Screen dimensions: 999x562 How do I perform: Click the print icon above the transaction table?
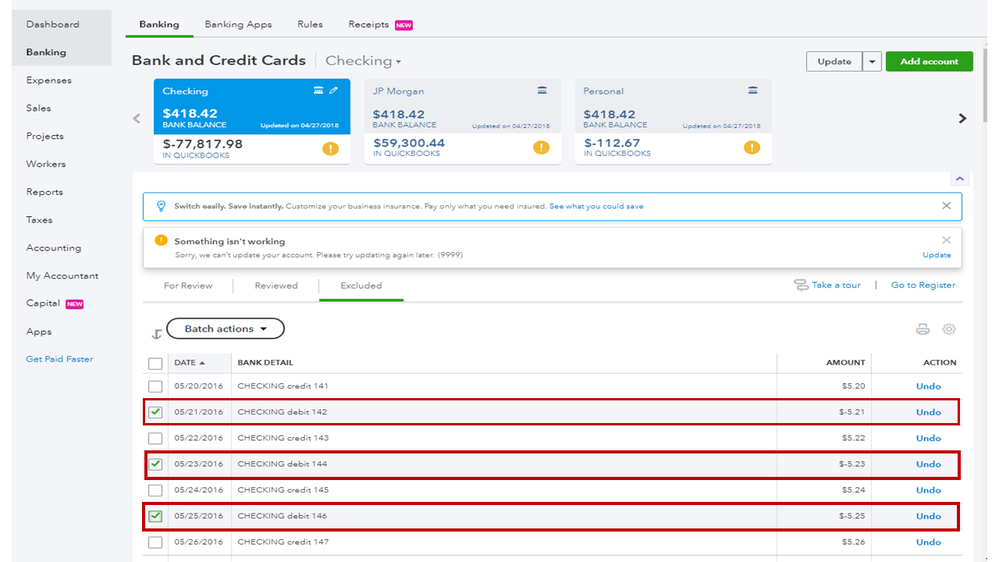[x=923, y=329]
